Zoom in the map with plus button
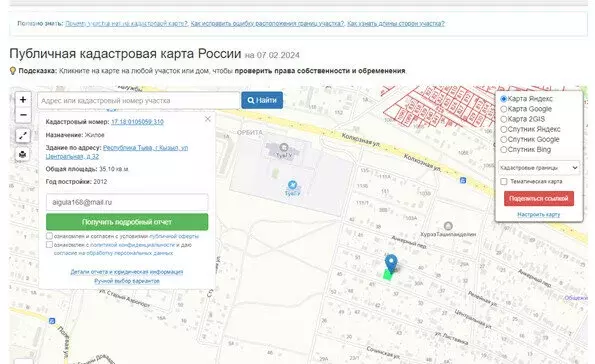The width and height of the screenshot is (595, 364). point(23,100)
